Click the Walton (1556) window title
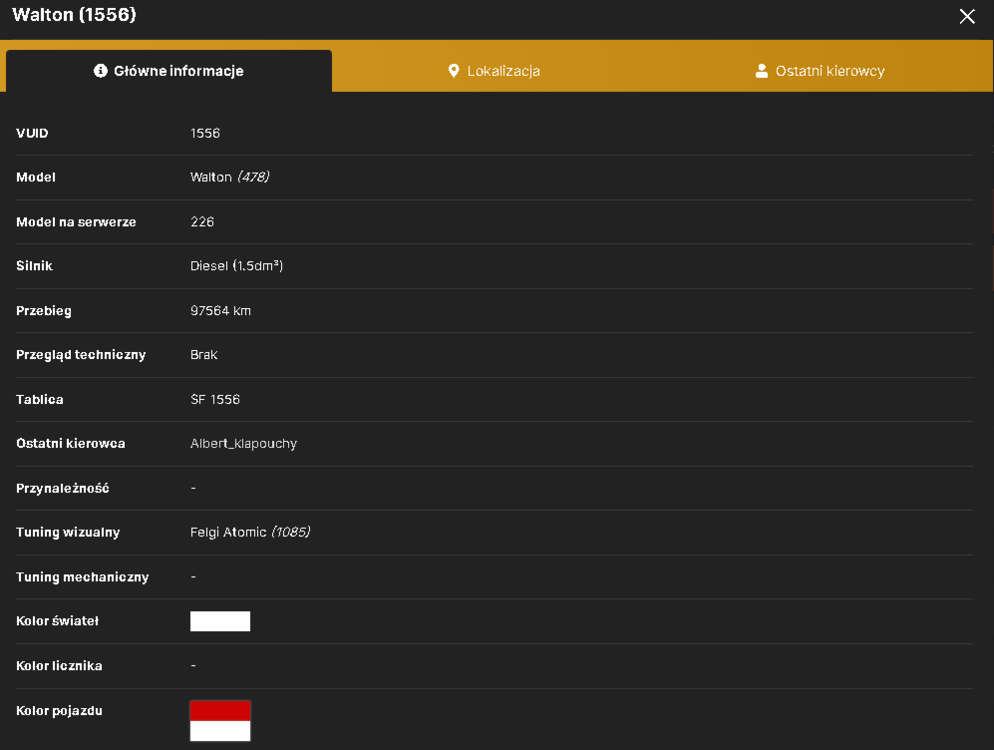Viewport: 994px width, 750px height. 74,15
